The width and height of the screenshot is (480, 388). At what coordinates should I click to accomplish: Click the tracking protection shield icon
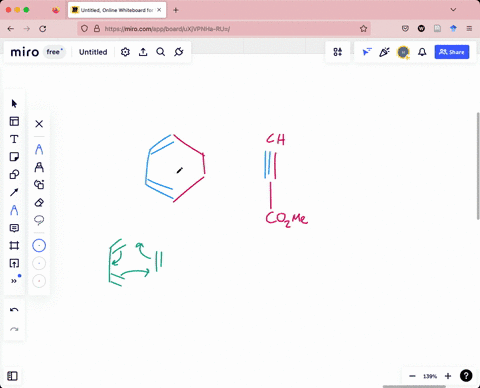tap(84, 29)
